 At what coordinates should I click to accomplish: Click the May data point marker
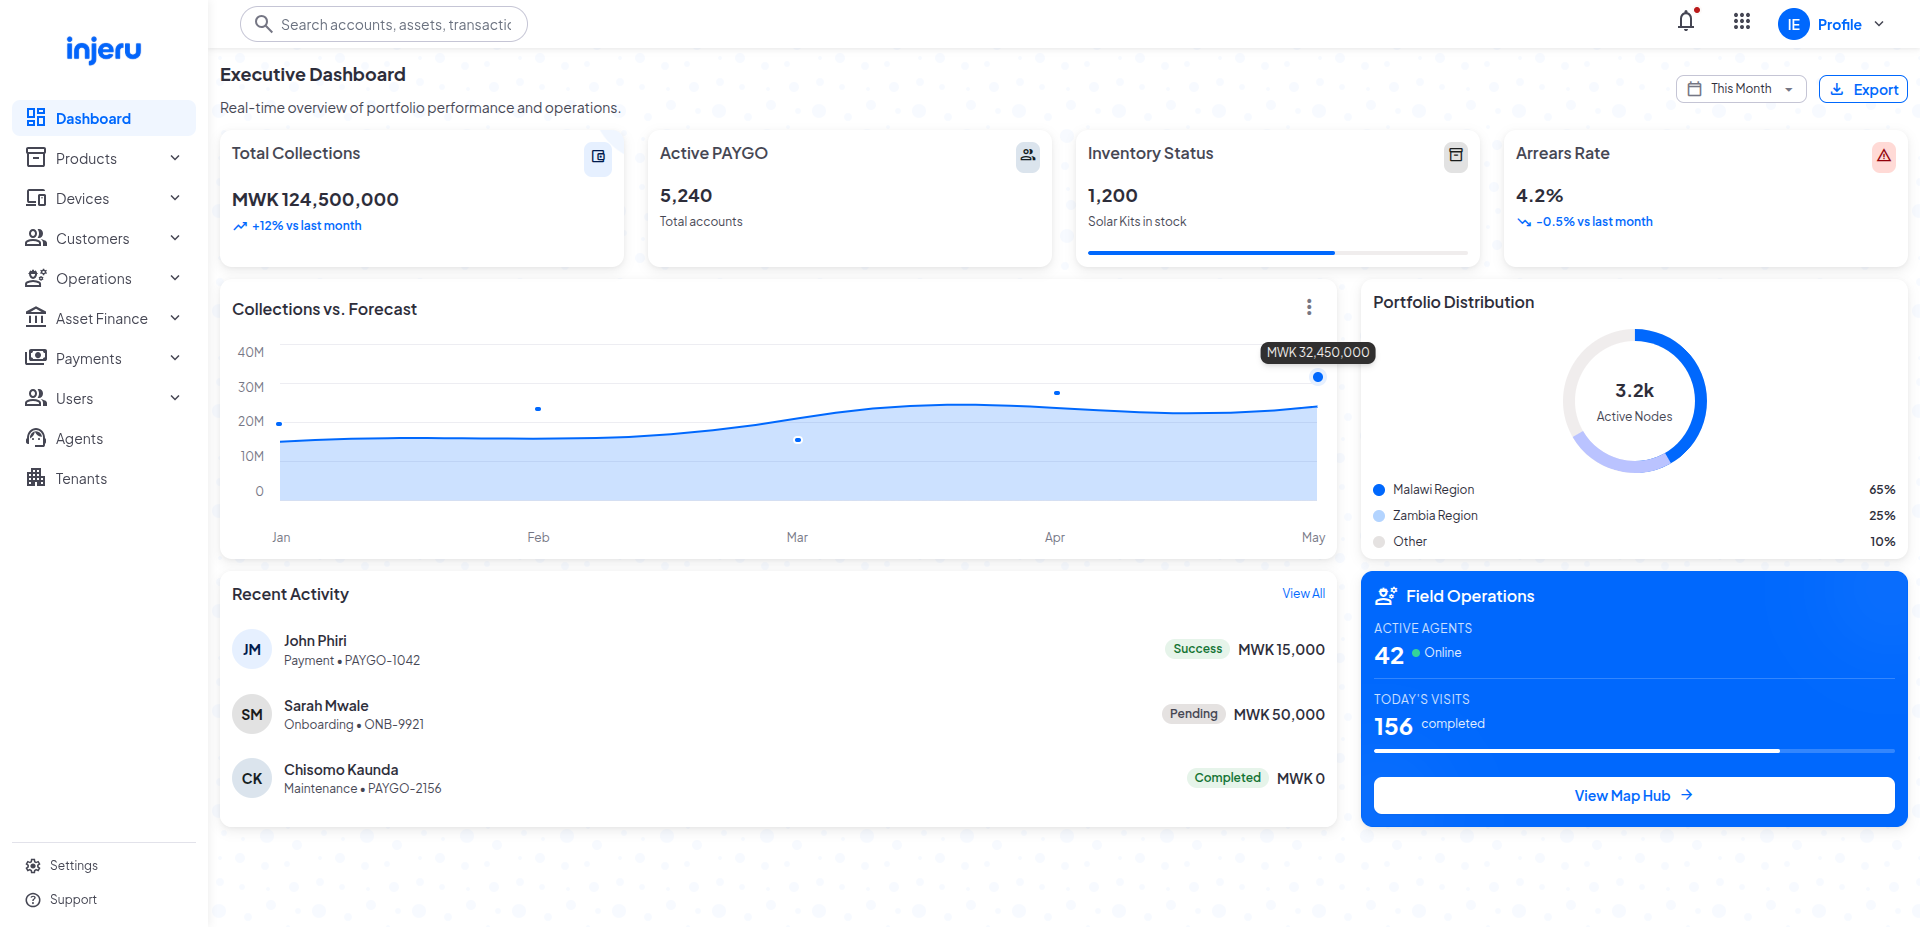pyautogui.click(x=1318, y=377)
